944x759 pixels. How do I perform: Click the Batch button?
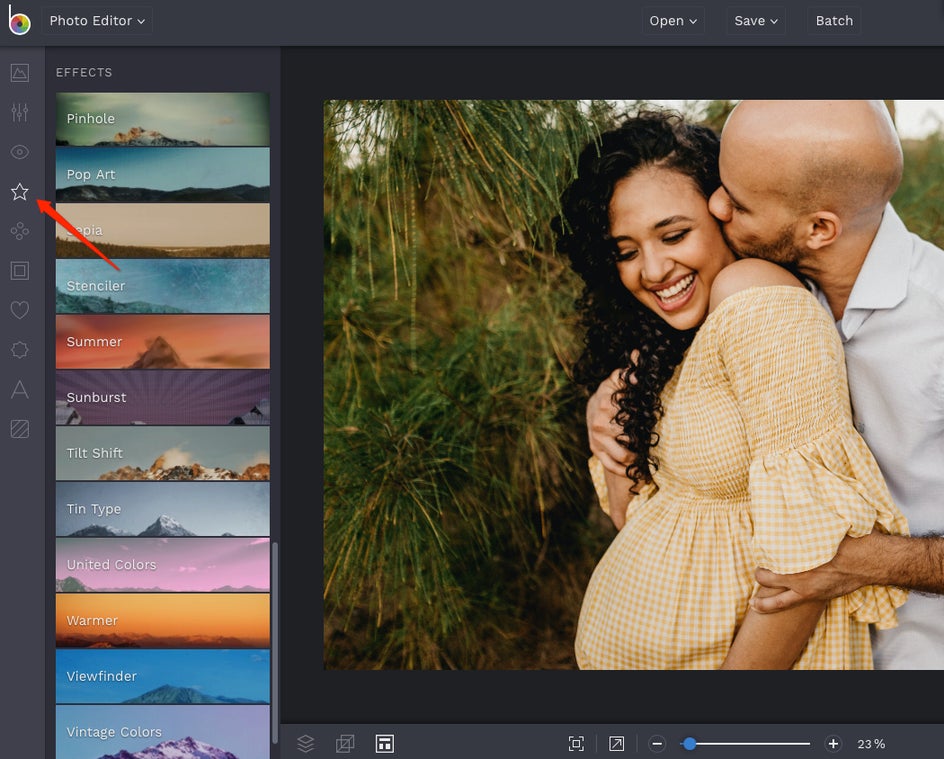coord(834,21)
